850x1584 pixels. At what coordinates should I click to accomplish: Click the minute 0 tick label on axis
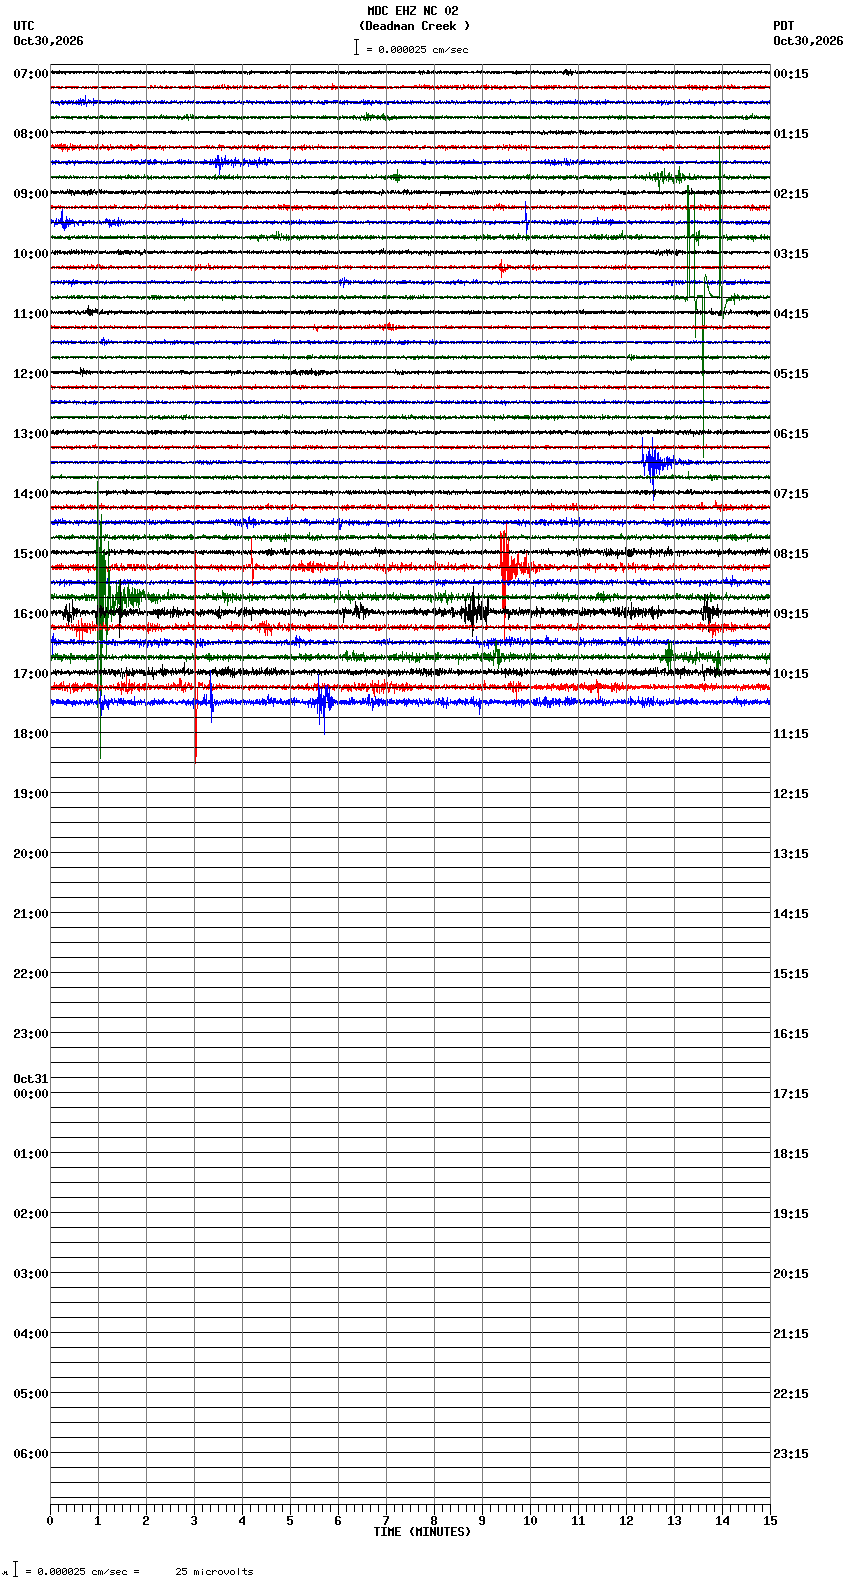click(50, 1521)
